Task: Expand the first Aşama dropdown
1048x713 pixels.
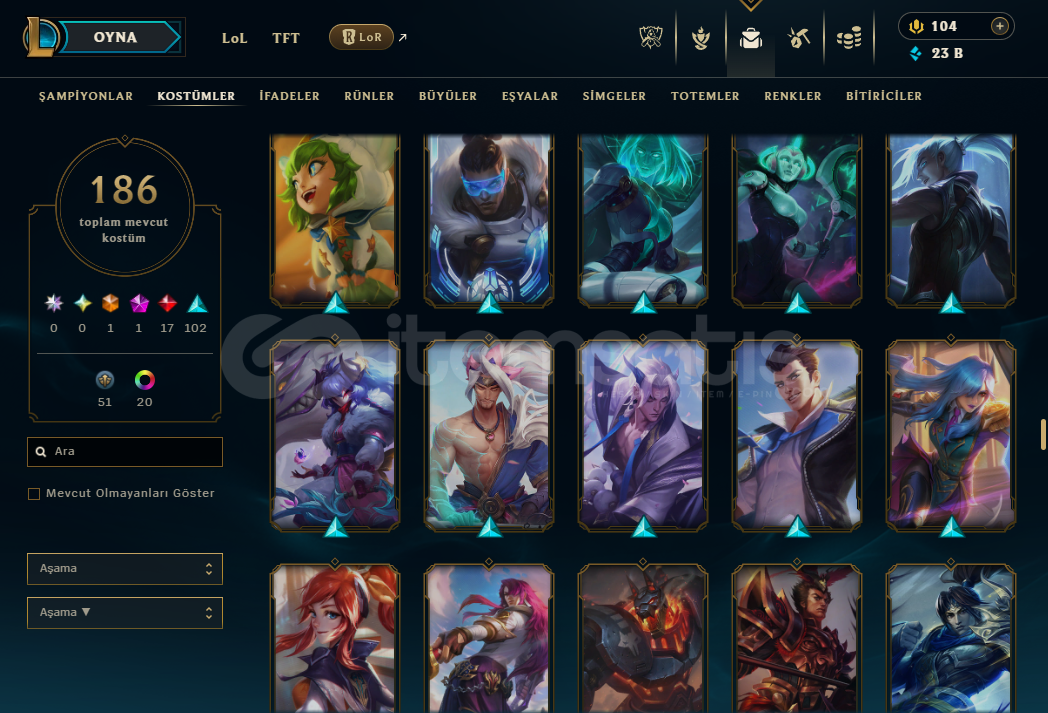Action: (125, 569)
